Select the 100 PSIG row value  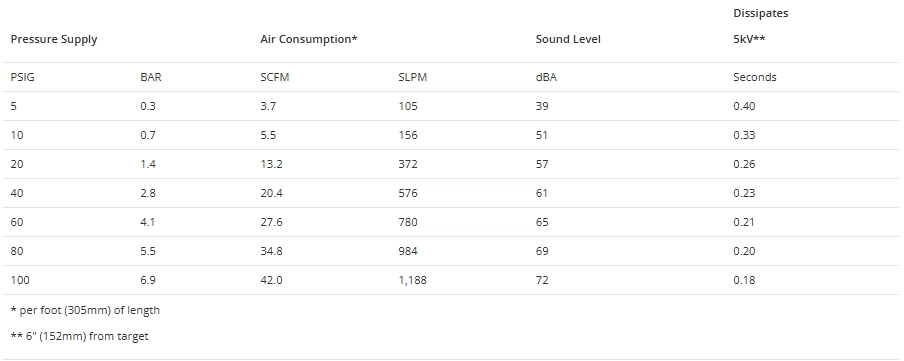point(20,280)
